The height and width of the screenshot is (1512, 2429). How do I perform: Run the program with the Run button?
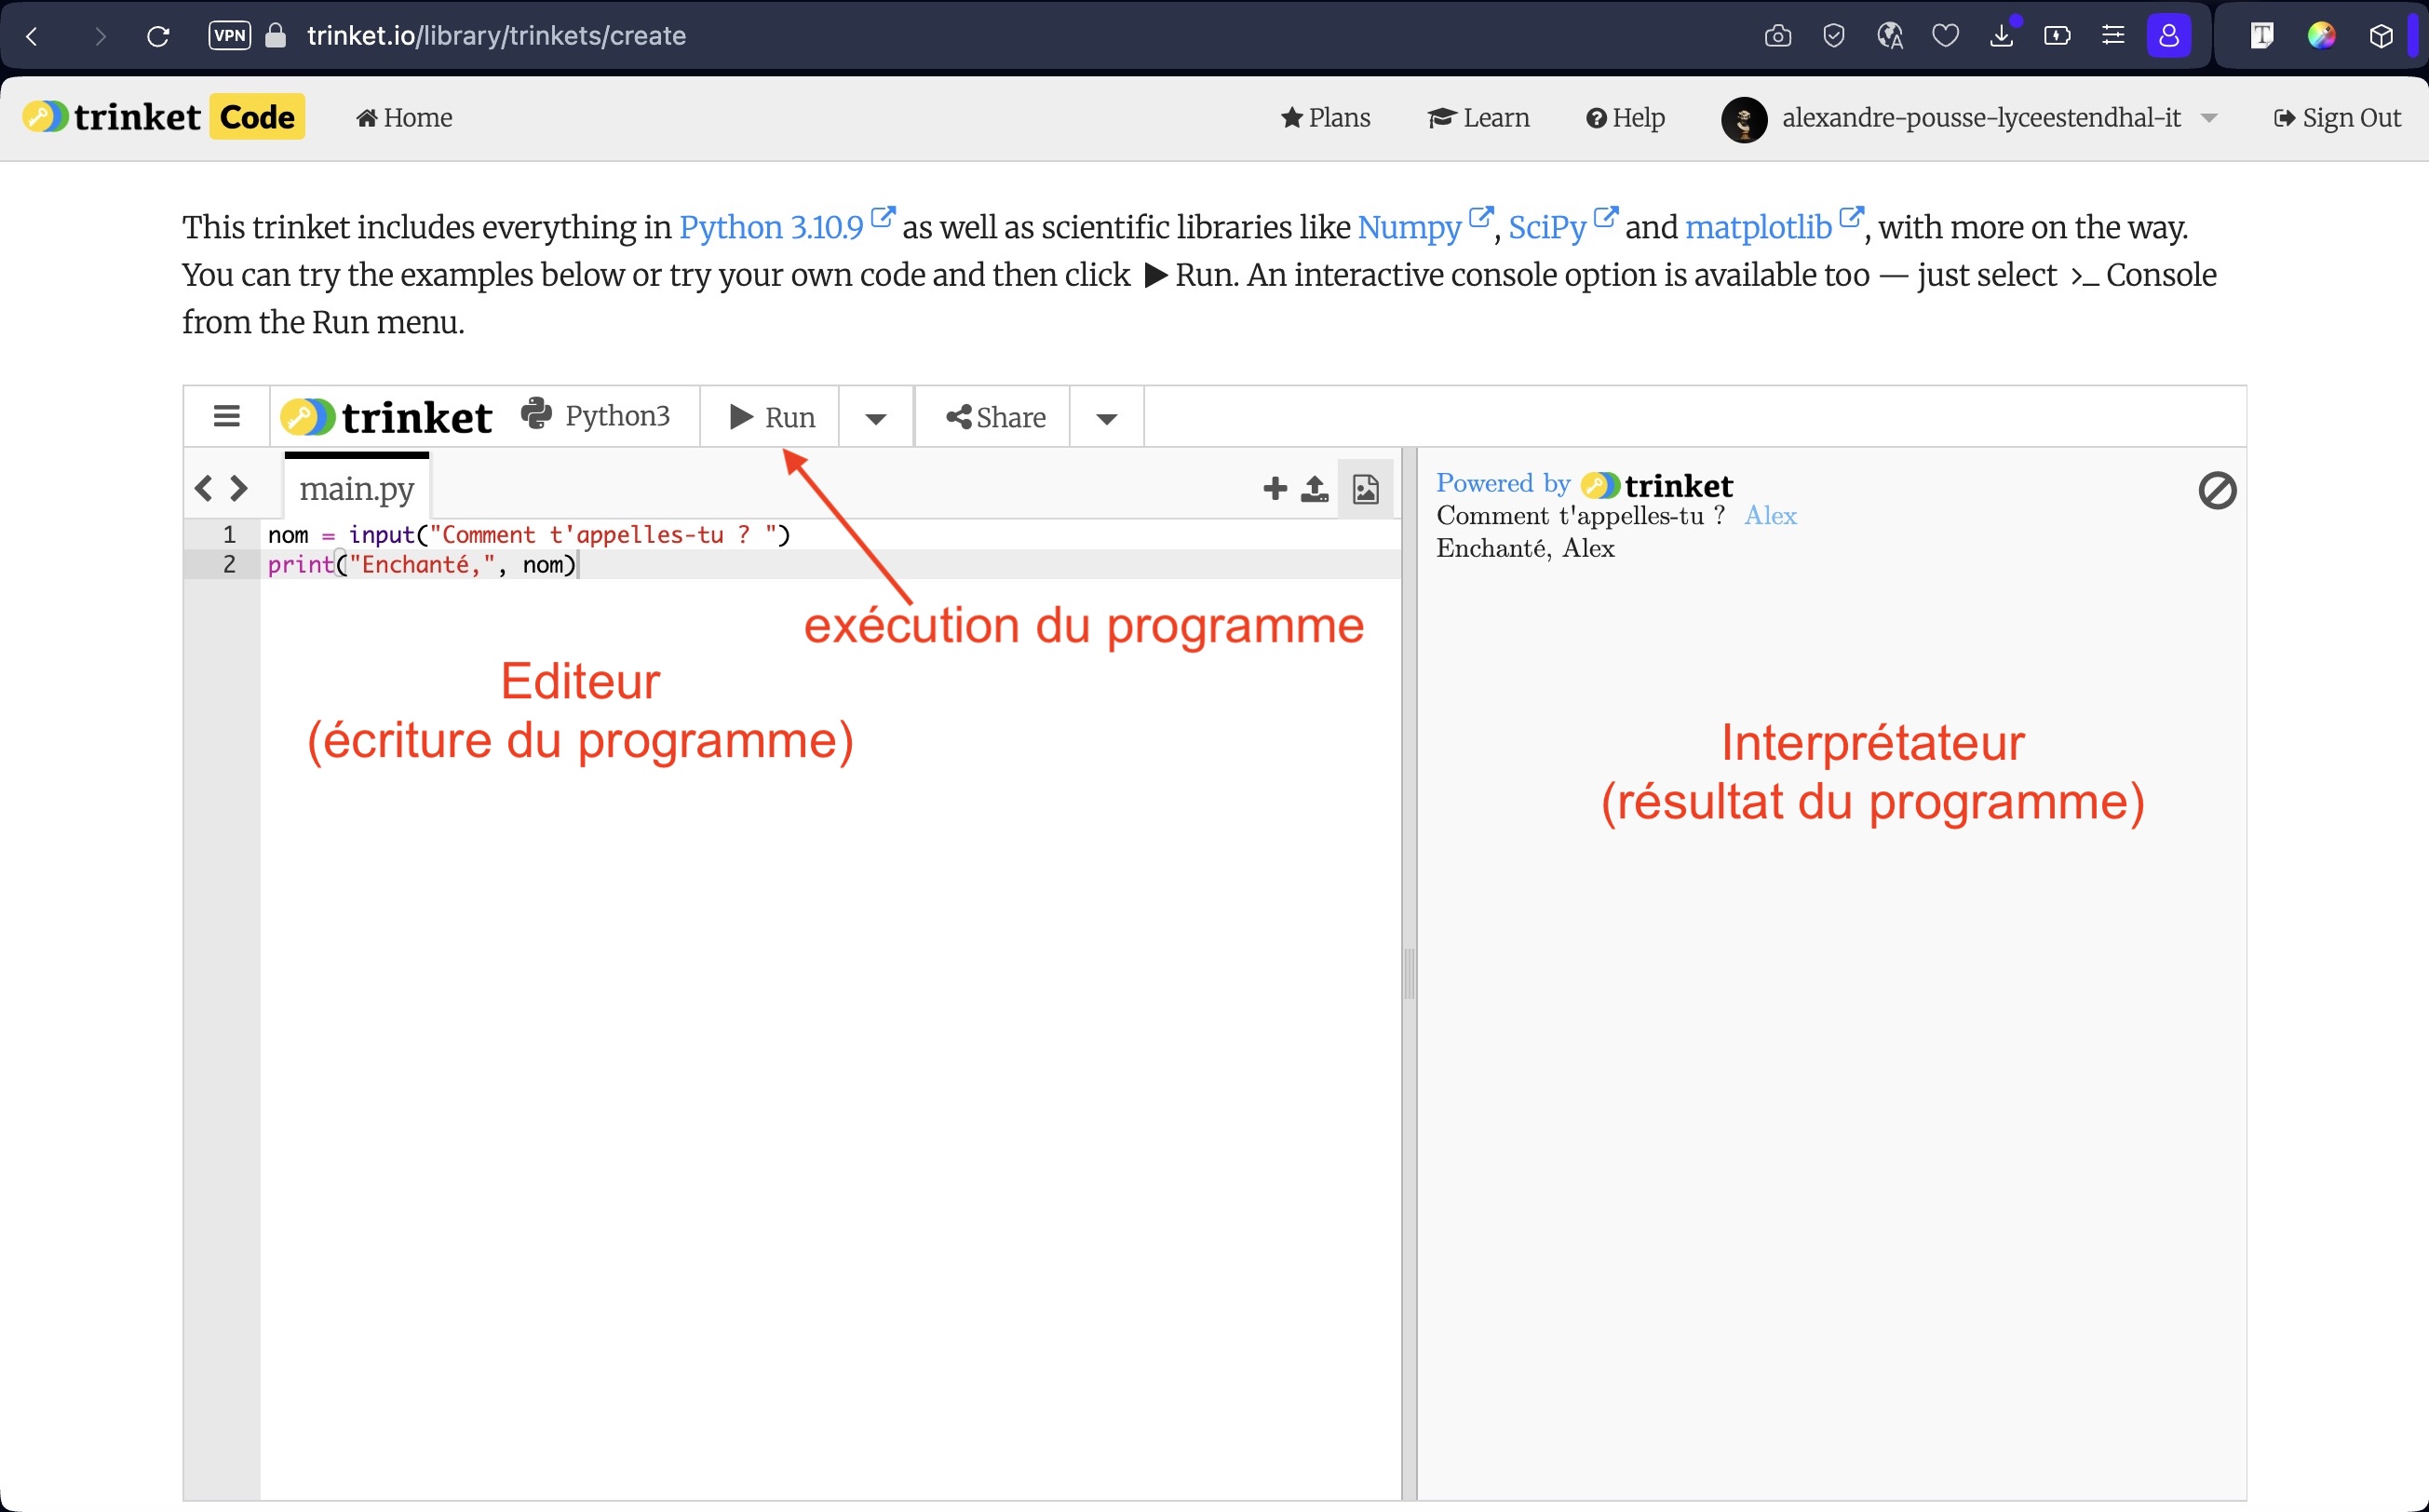click(x=770, y=417)
